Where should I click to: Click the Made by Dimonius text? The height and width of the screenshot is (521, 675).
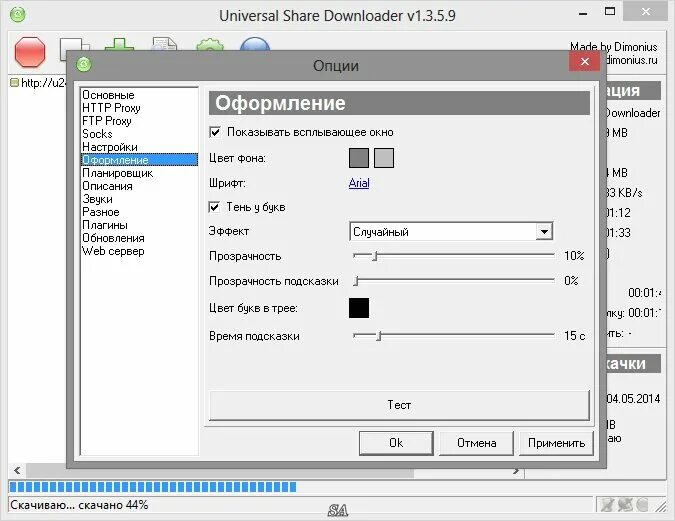614,47
